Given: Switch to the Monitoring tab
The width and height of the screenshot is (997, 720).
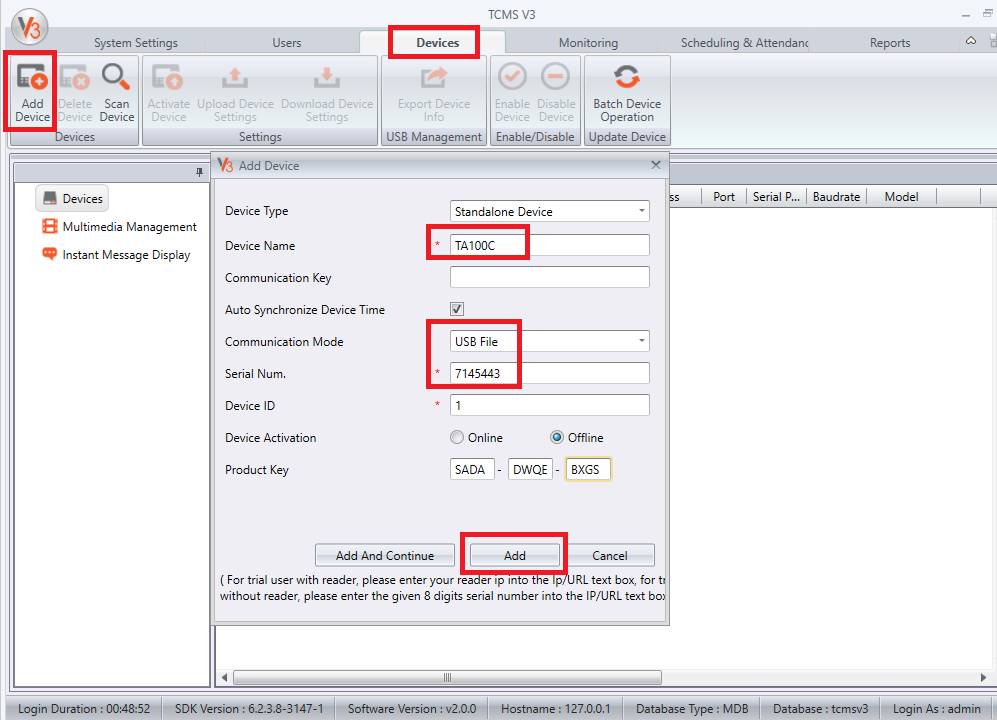Looking at the screenshot, I should coord(588,43).
